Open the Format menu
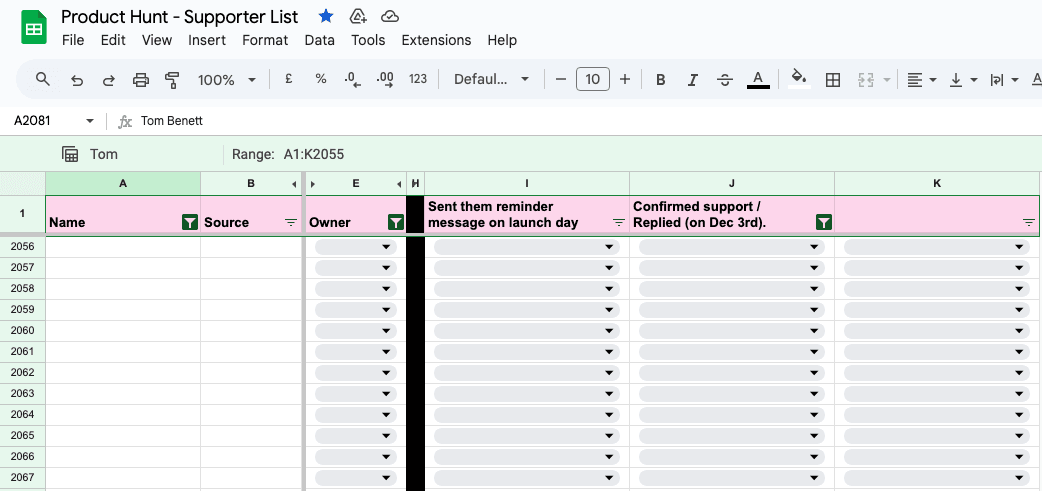Viewport: 1042px width, 491px height. coord(265,40)
